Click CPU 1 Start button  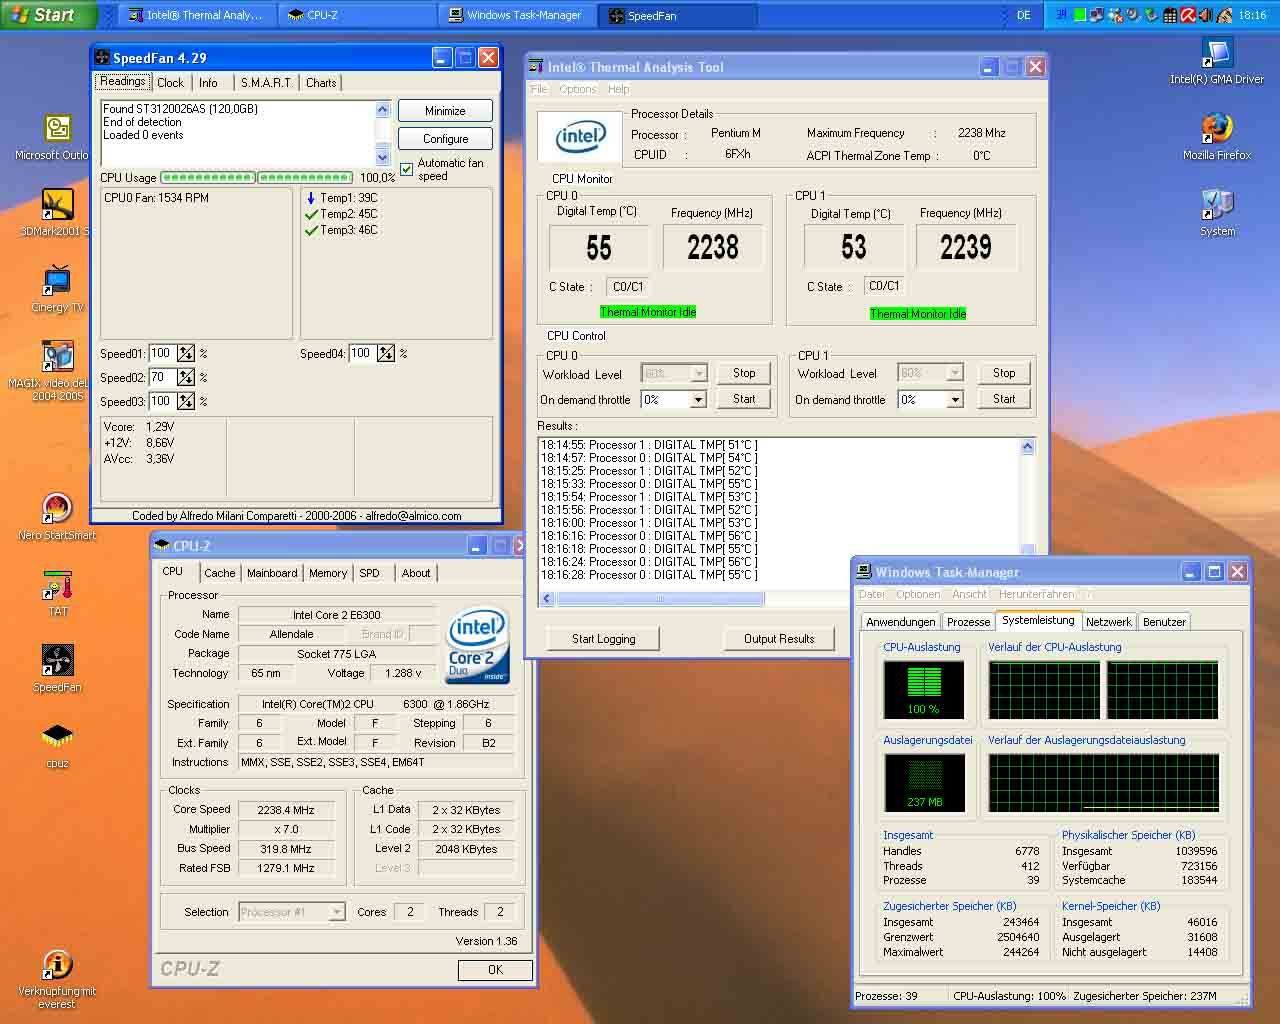[1004, 399]
